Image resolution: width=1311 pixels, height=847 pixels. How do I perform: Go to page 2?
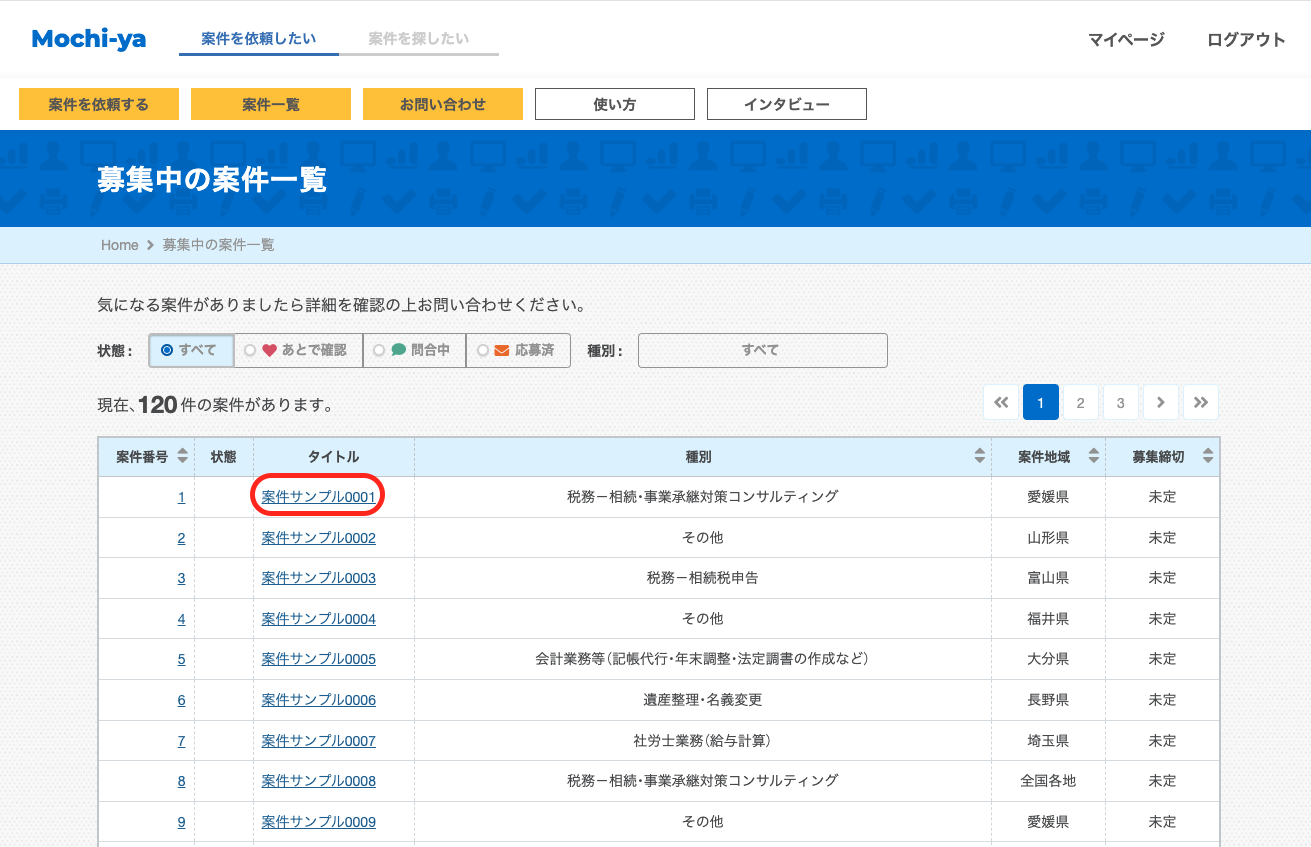click(x=1080, y=402)
